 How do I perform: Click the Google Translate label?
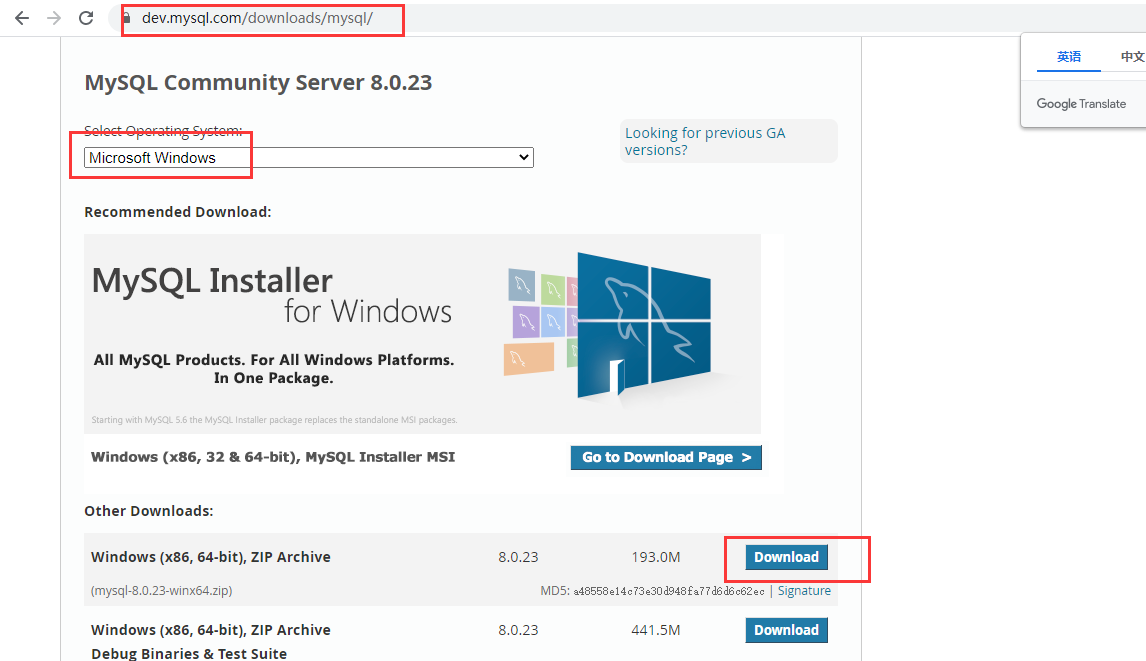pyautogui.click(x=1081, y=104)
